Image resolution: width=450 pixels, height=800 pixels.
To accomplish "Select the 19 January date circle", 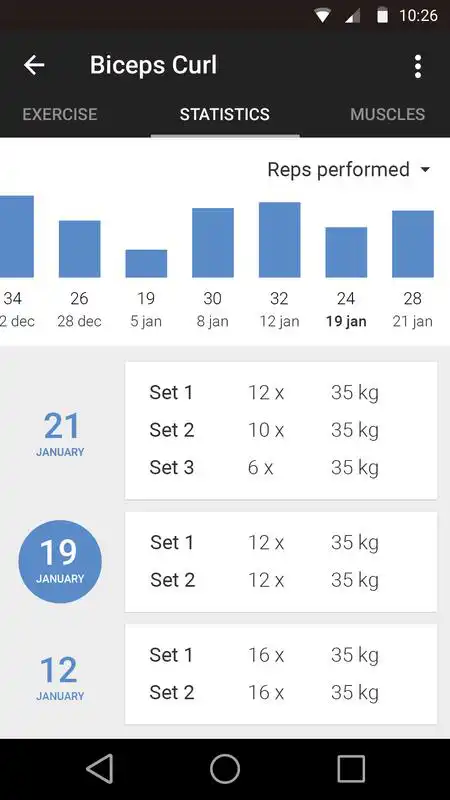I will [x=60, y=561].
